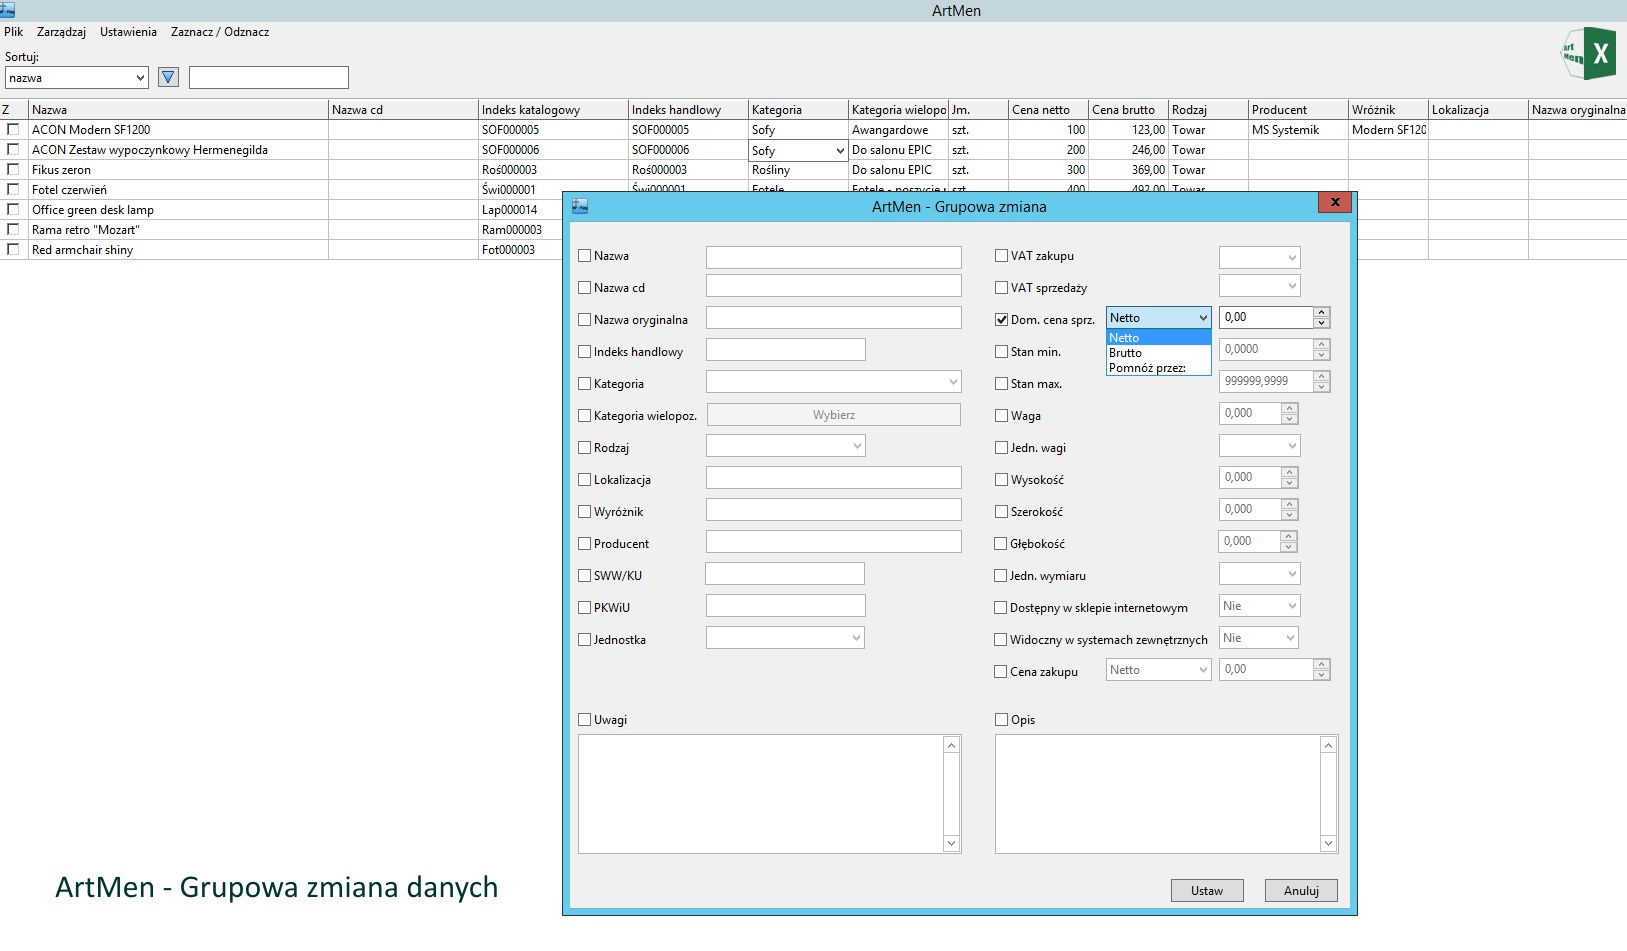Open the Kategoria dropdown in dialog
The width and height of the screenshot is (1627, 951).
pos(833,382)
